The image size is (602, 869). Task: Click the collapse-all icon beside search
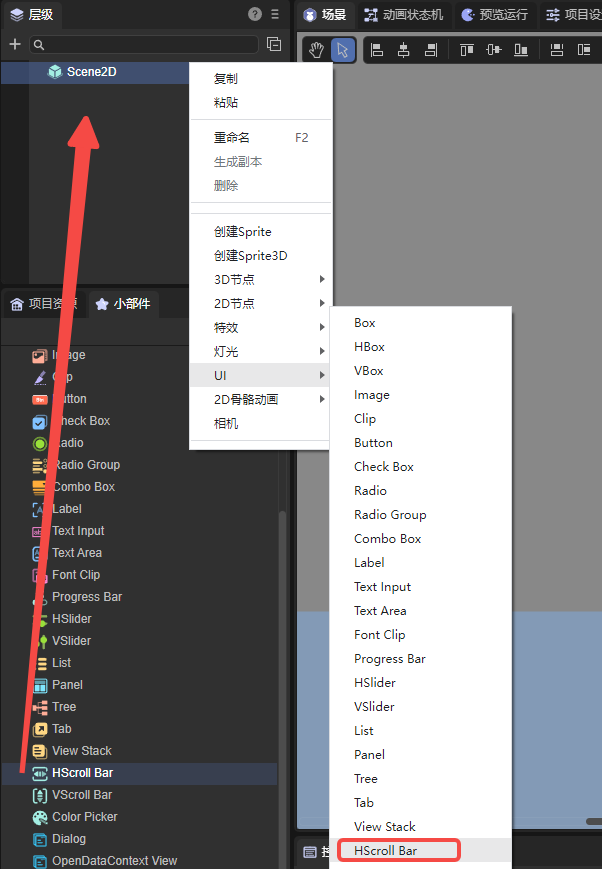(273, 44)
